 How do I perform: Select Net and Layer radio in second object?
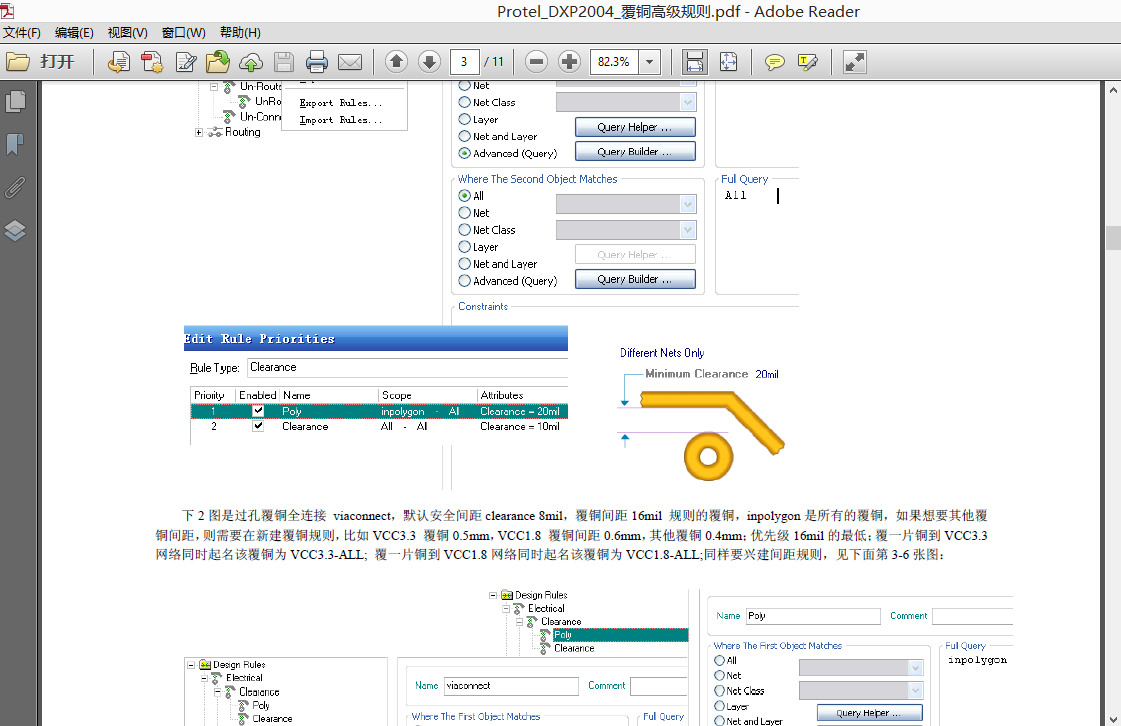coord(465,264)
